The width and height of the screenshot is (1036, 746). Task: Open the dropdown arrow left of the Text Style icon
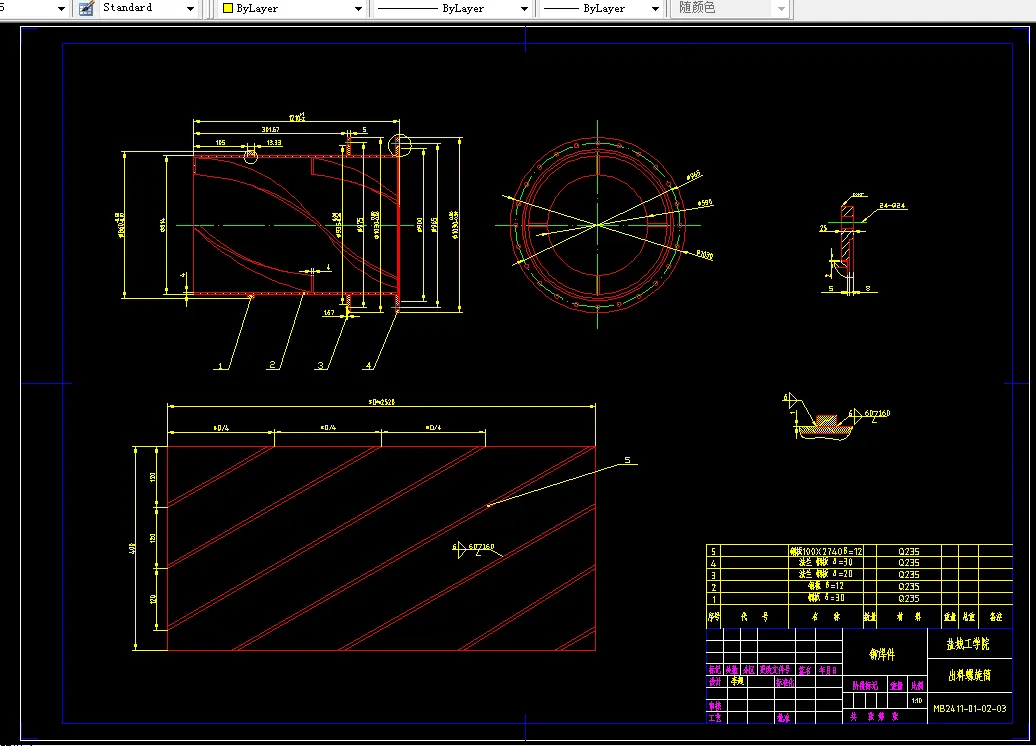(x=61, y=9)
